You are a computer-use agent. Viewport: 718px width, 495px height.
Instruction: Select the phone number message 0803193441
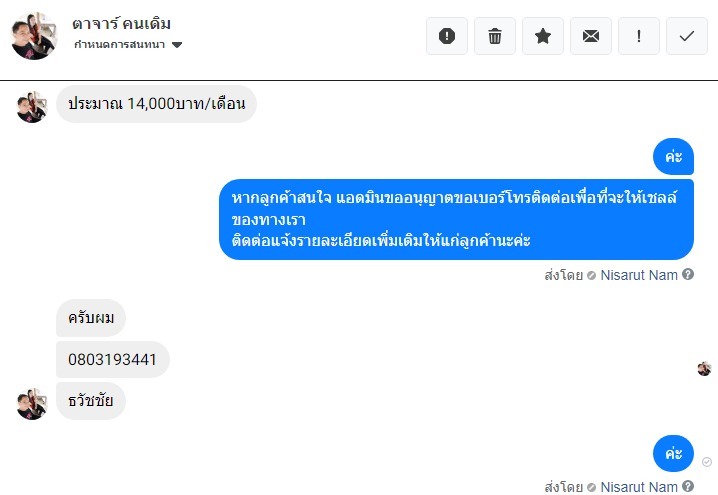click(113, 359)
